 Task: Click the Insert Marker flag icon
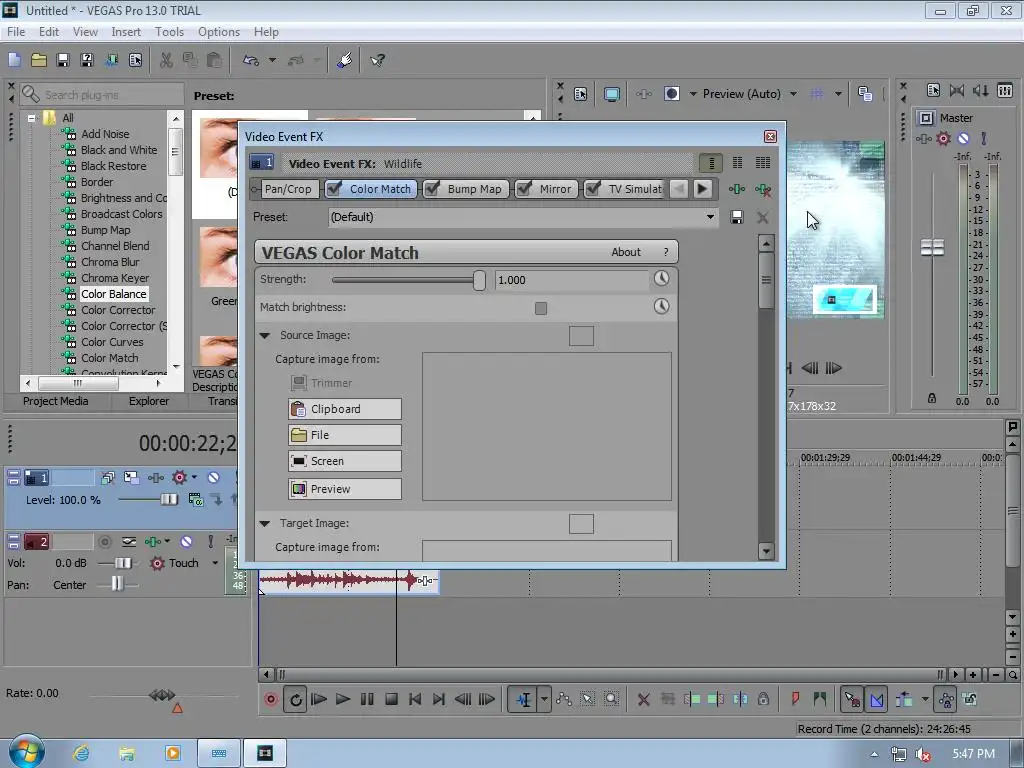795,699
